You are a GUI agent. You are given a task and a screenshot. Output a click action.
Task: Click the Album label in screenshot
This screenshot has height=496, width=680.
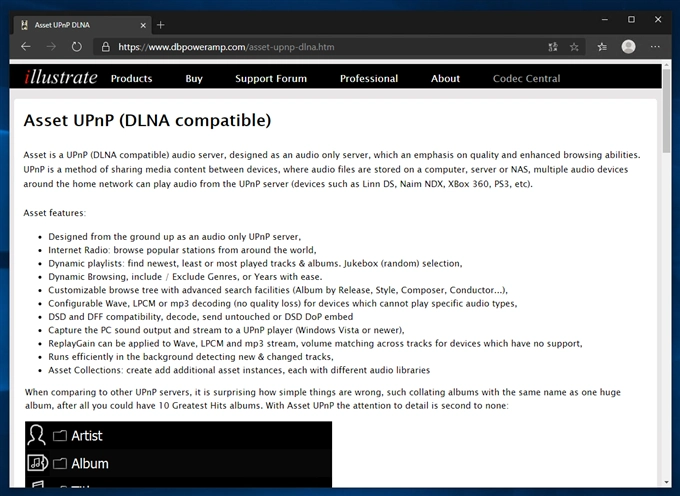(x=90, y=463)
